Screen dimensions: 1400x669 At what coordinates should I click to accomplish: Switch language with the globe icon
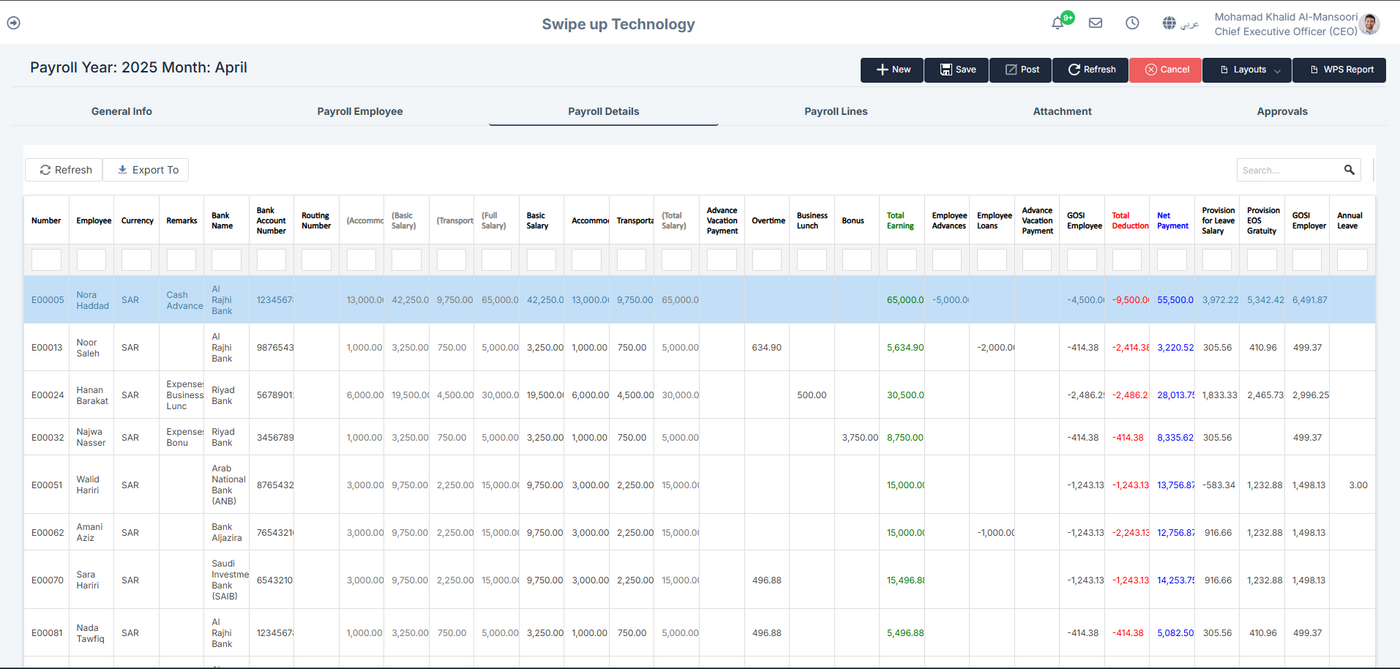click(x=1169, y=23)
